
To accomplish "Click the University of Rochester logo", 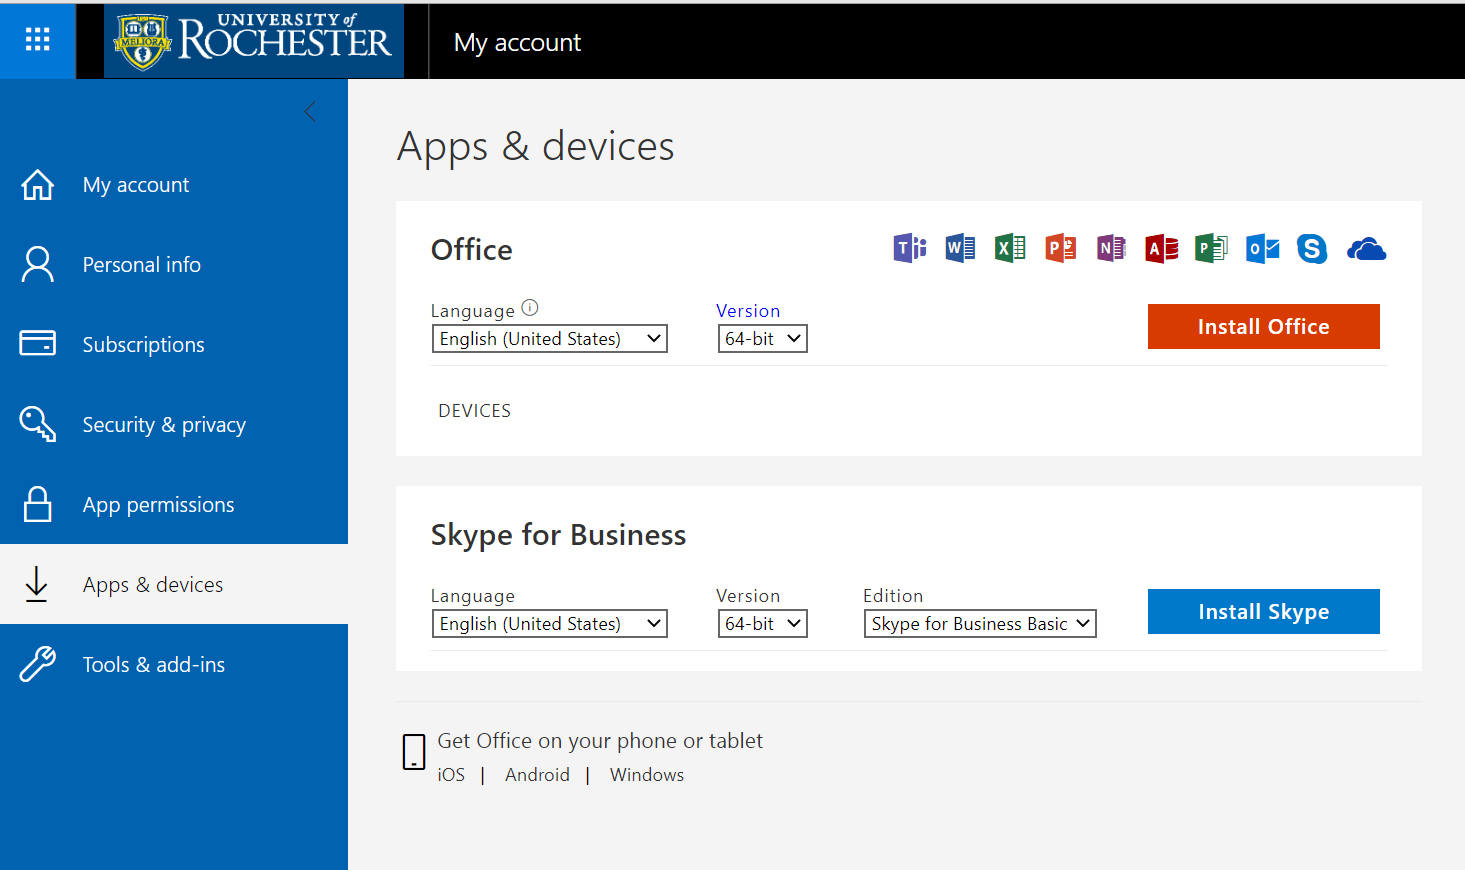I will click(254, 41).
